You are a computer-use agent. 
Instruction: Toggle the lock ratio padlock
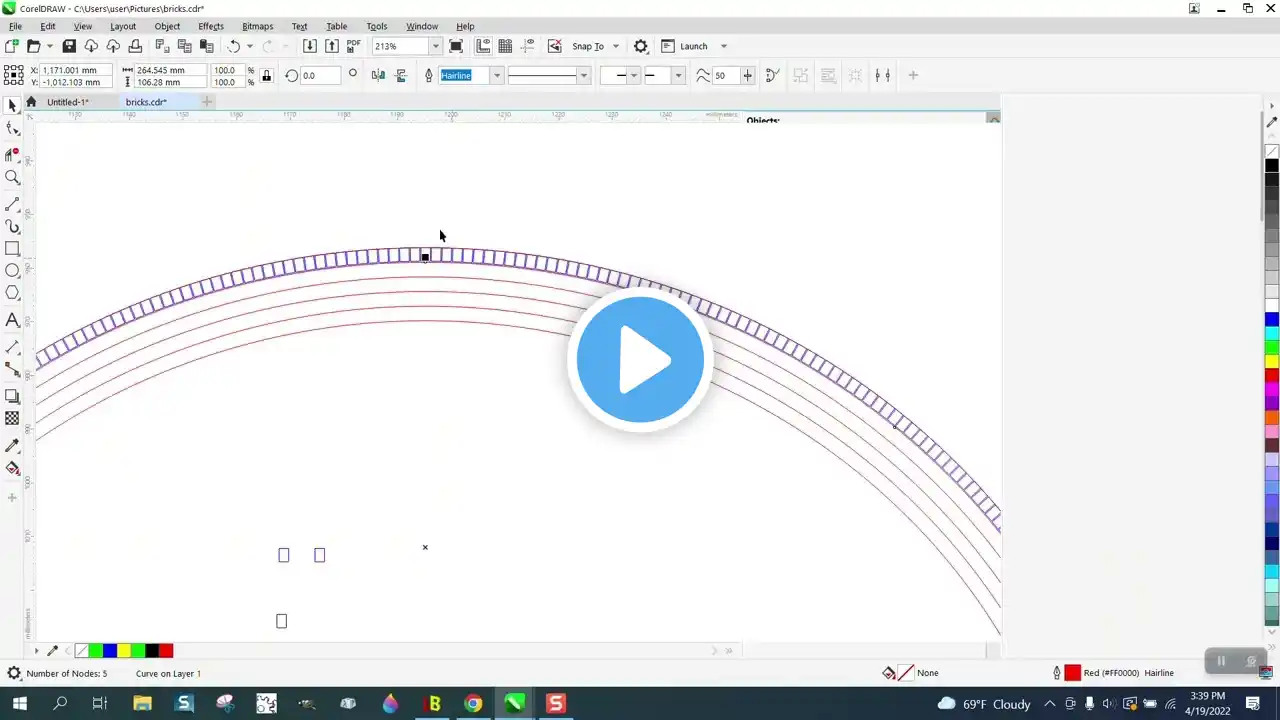[x=266, y=75]
